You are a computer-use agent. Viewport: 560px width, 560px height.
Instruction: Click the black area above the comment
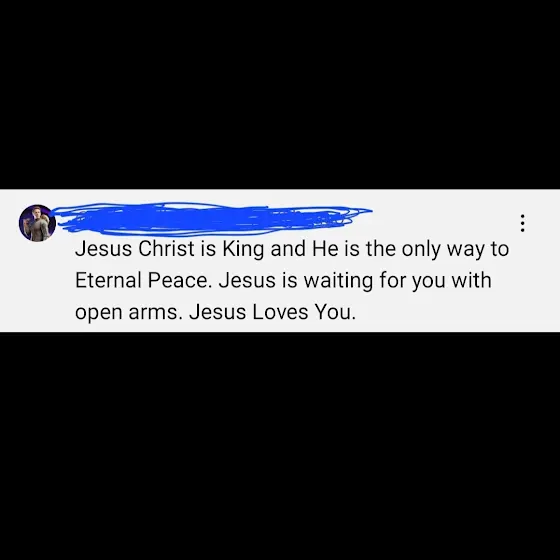tap(280, 94)
